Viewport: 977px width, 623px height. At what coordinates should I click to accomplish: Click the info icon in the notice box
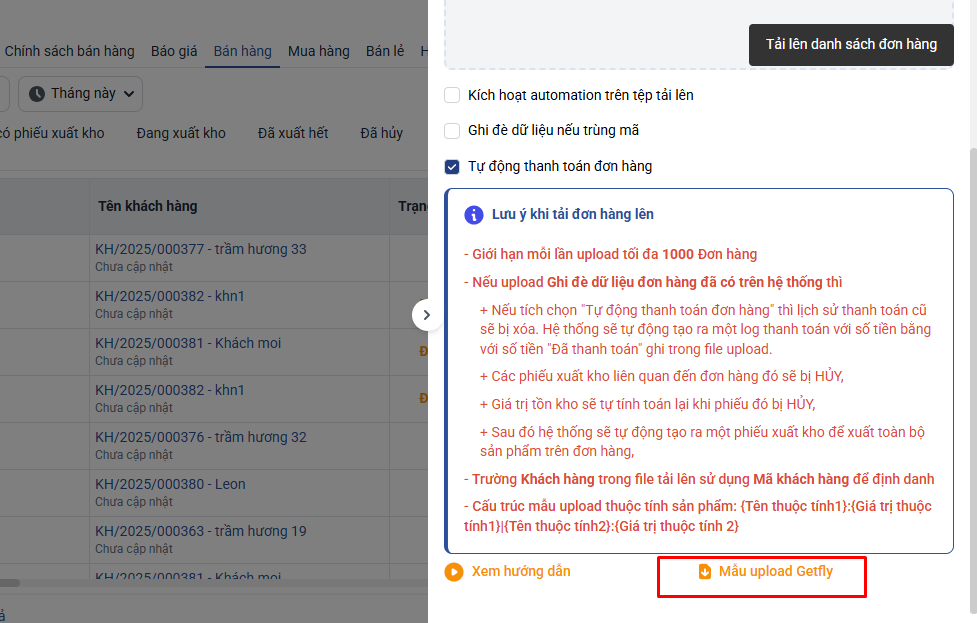[x=474, y=214]
